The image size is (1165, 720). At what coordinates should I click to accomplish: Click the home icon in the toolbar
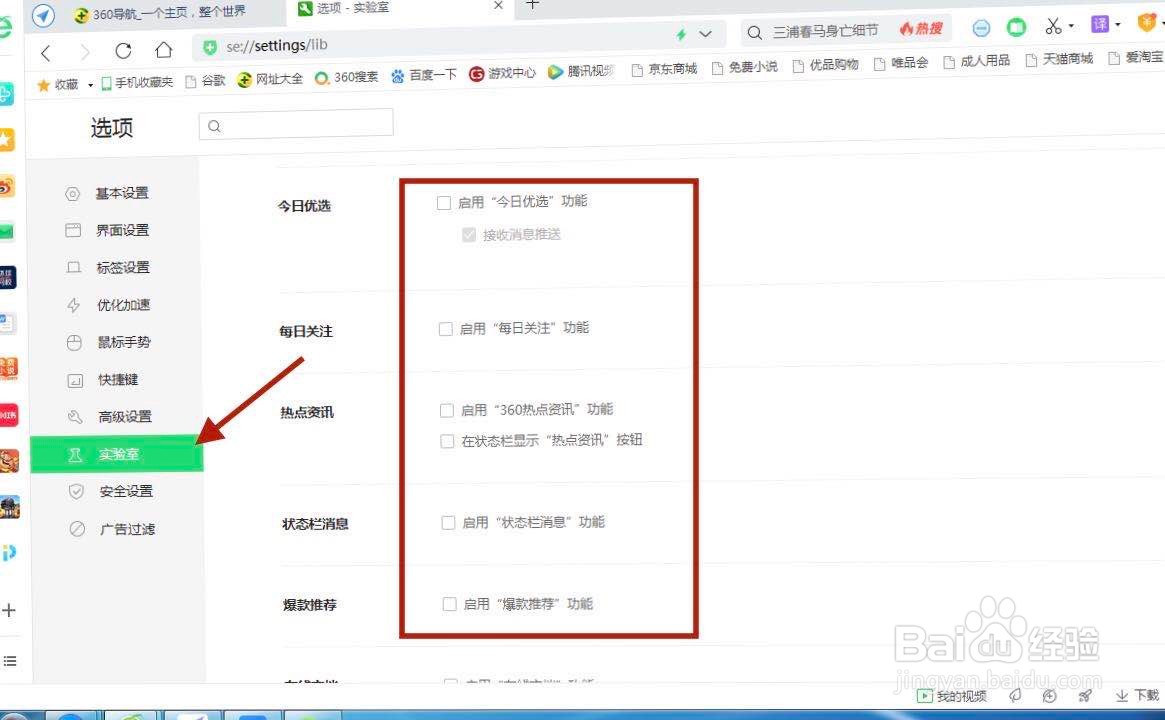pos(165,46)
